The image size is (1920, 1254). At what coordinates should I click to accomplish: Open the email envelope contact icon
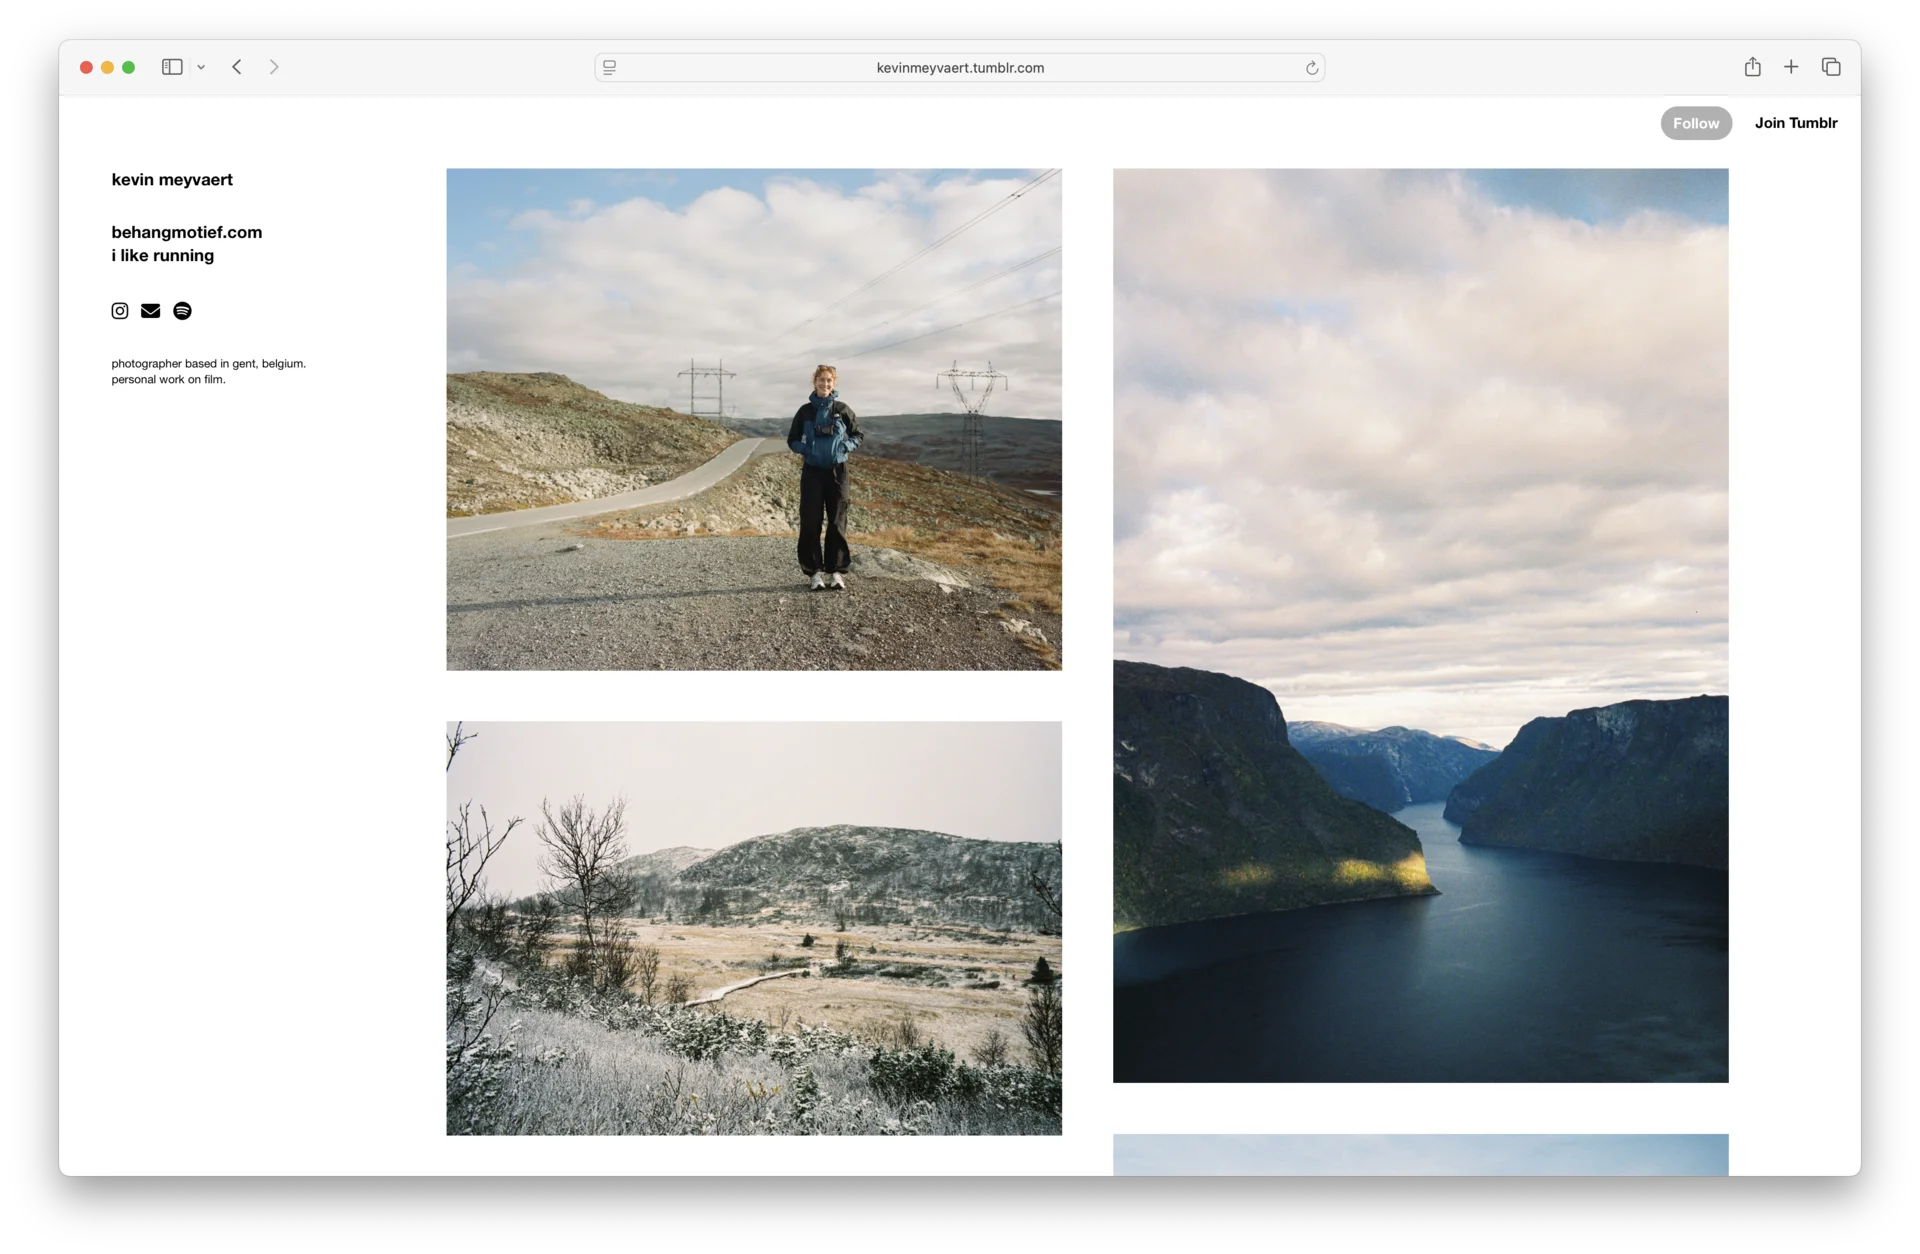(150, 310)
